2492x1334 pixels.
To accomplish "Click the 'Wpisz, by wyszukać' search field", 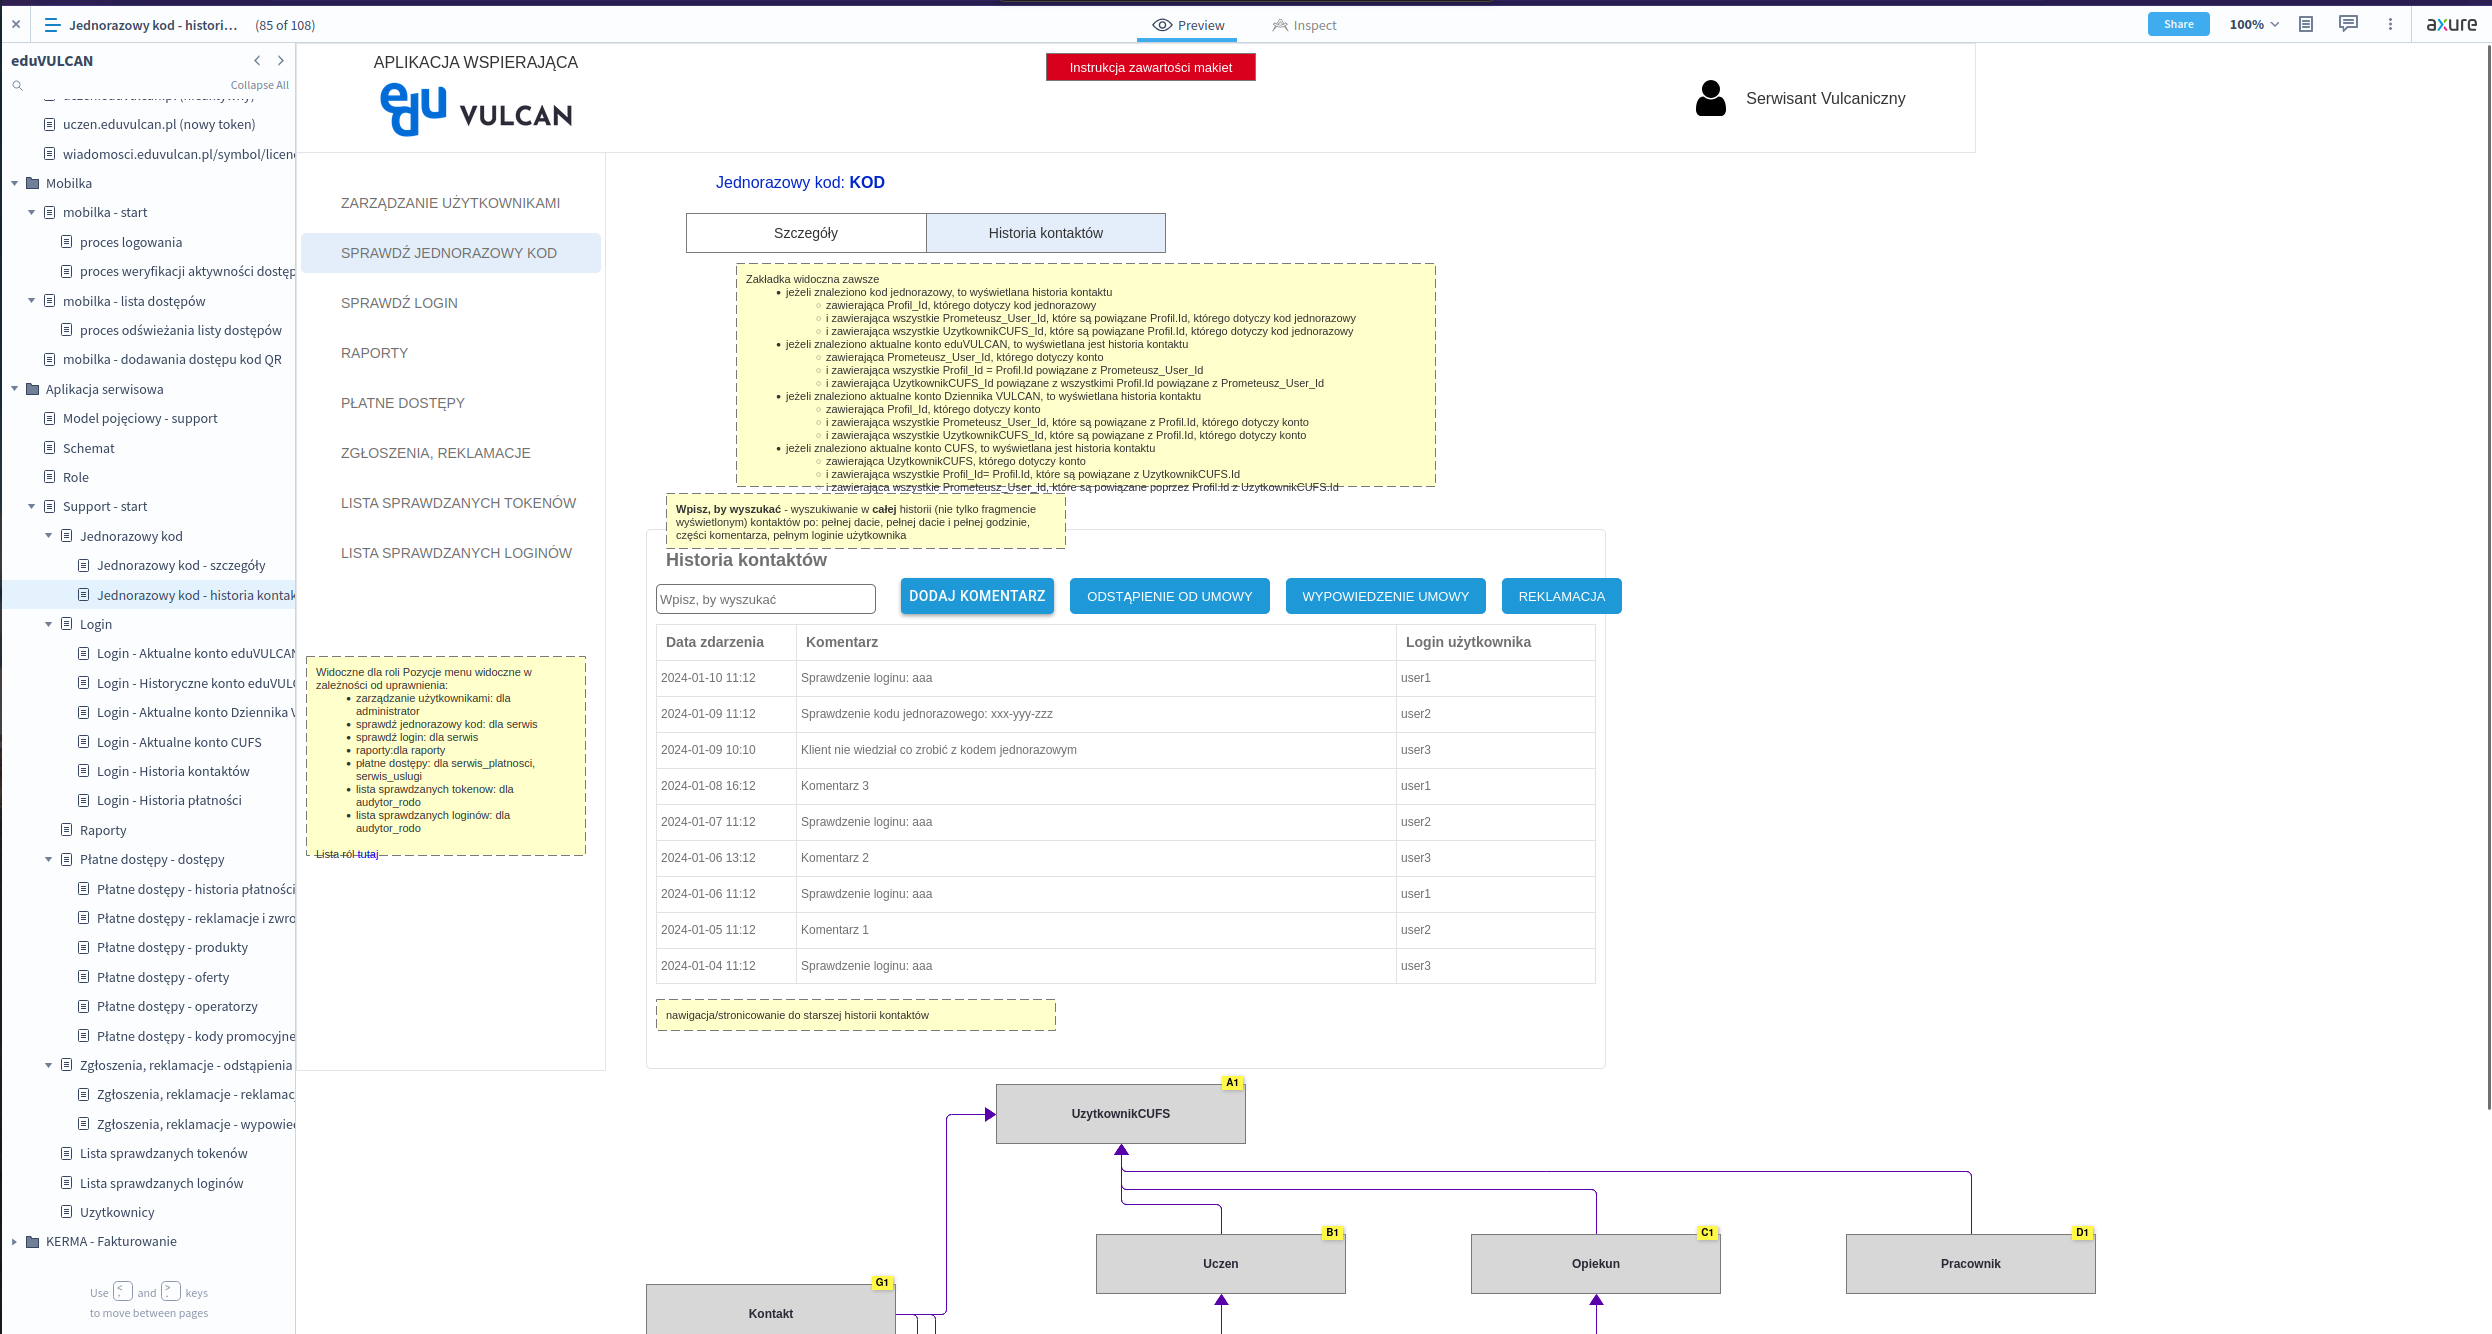I will point(765,599).
